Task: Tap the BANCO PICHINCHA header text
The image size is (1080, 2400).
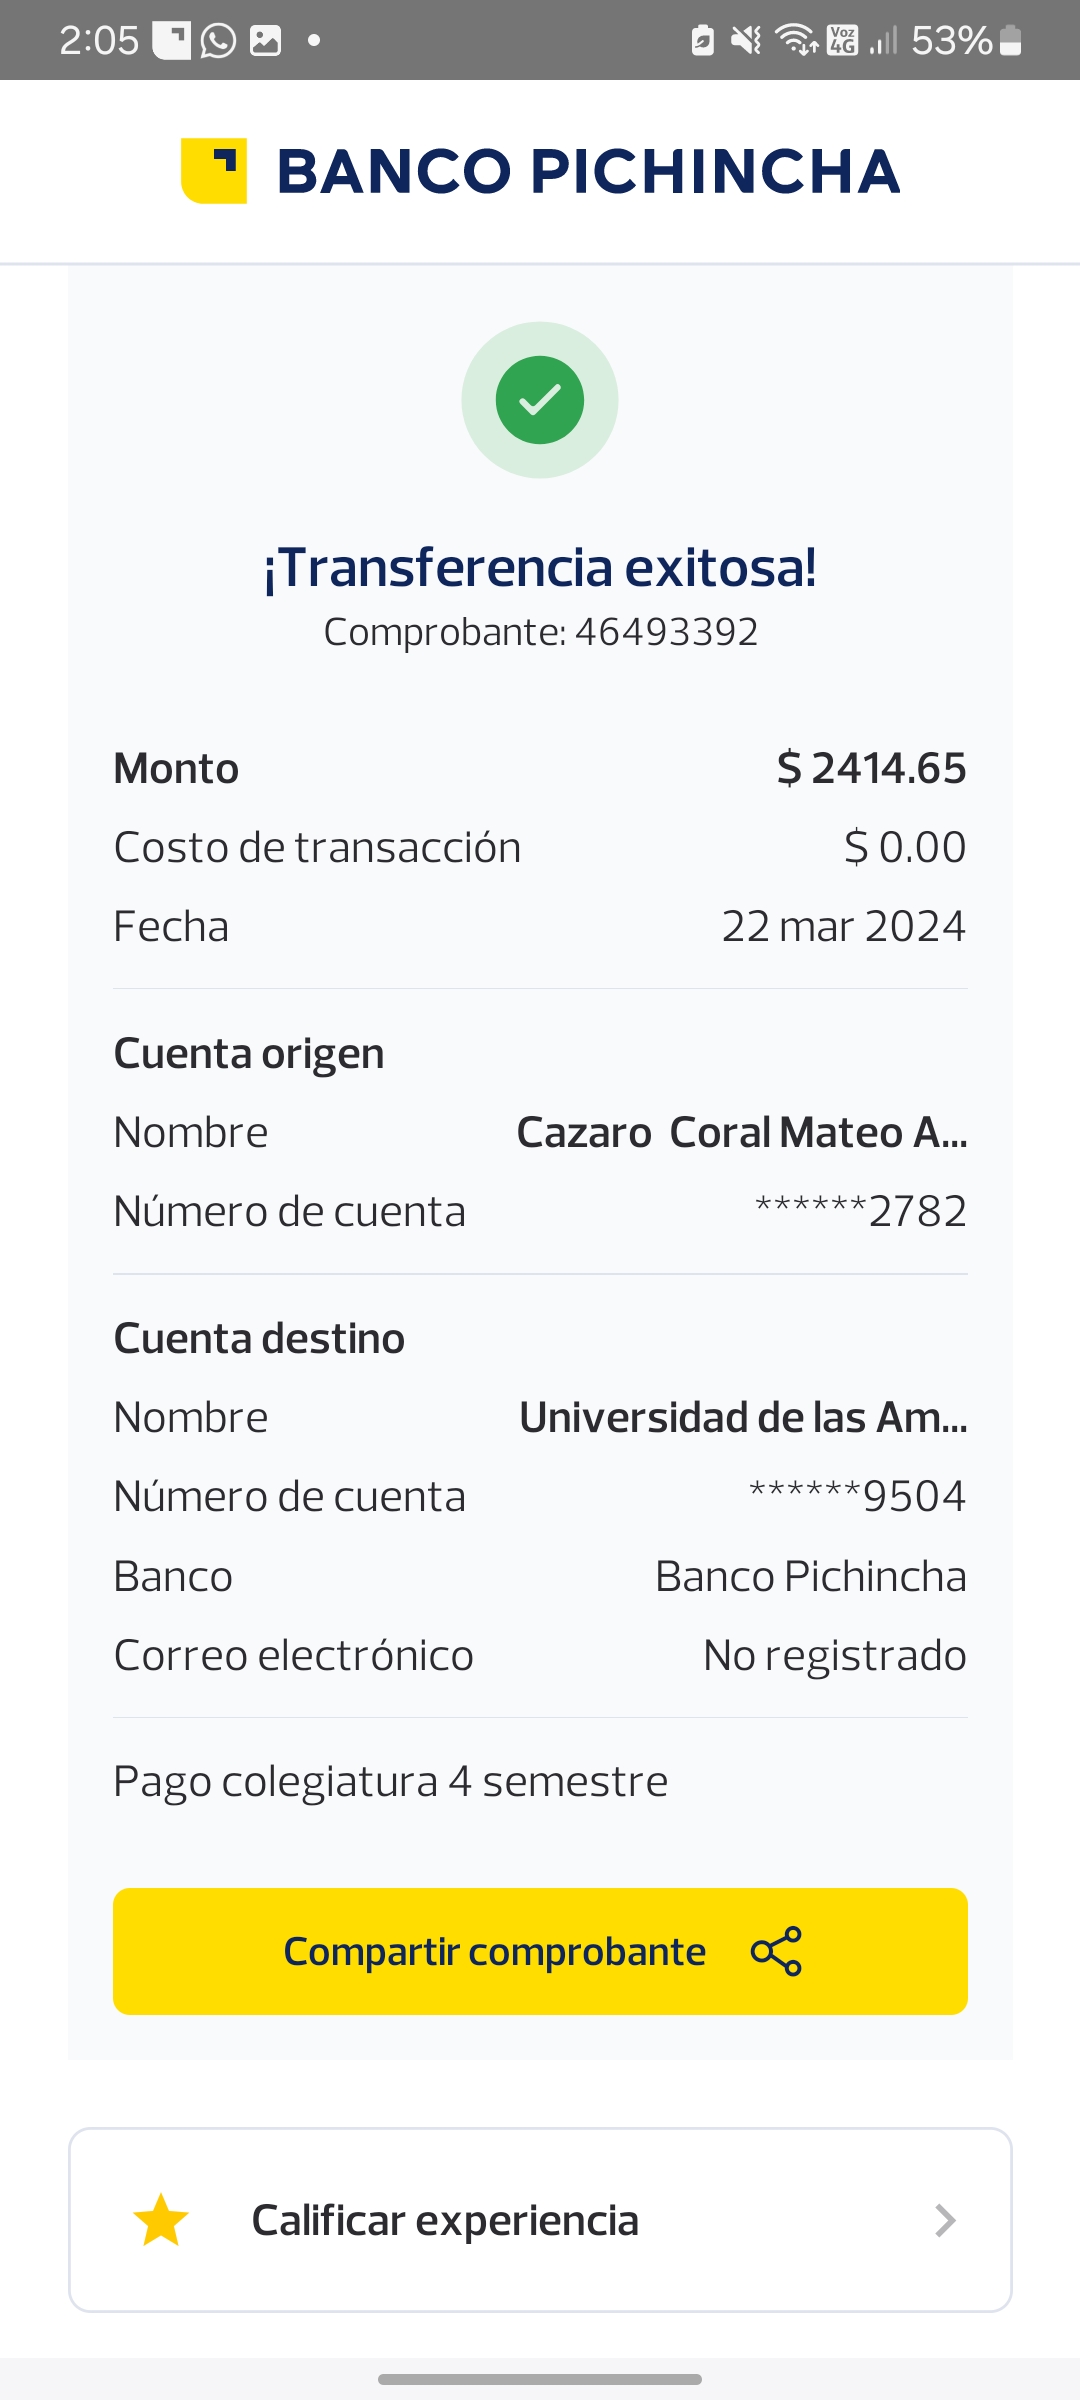Action: [588, 171]
